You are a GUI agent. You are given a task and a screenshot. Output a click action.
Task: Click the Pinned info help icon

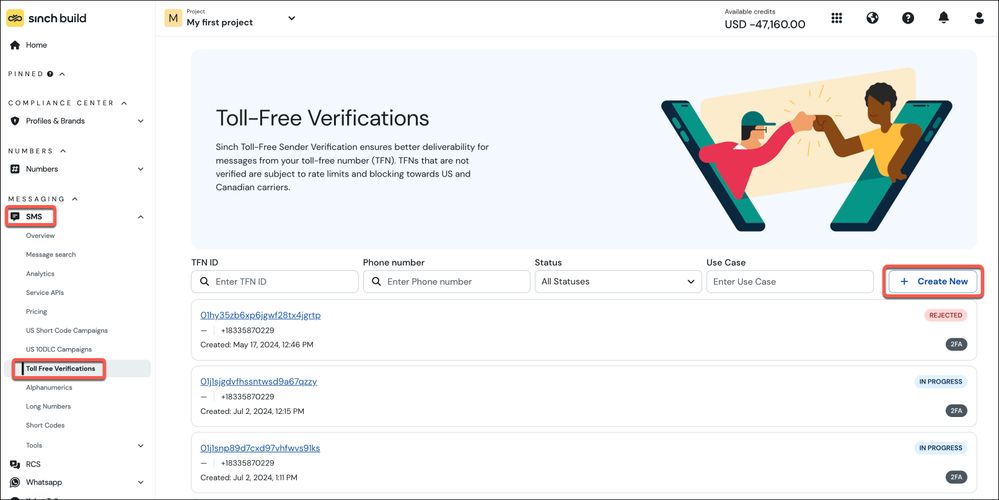pyautogui.click(x=50, y=74)
